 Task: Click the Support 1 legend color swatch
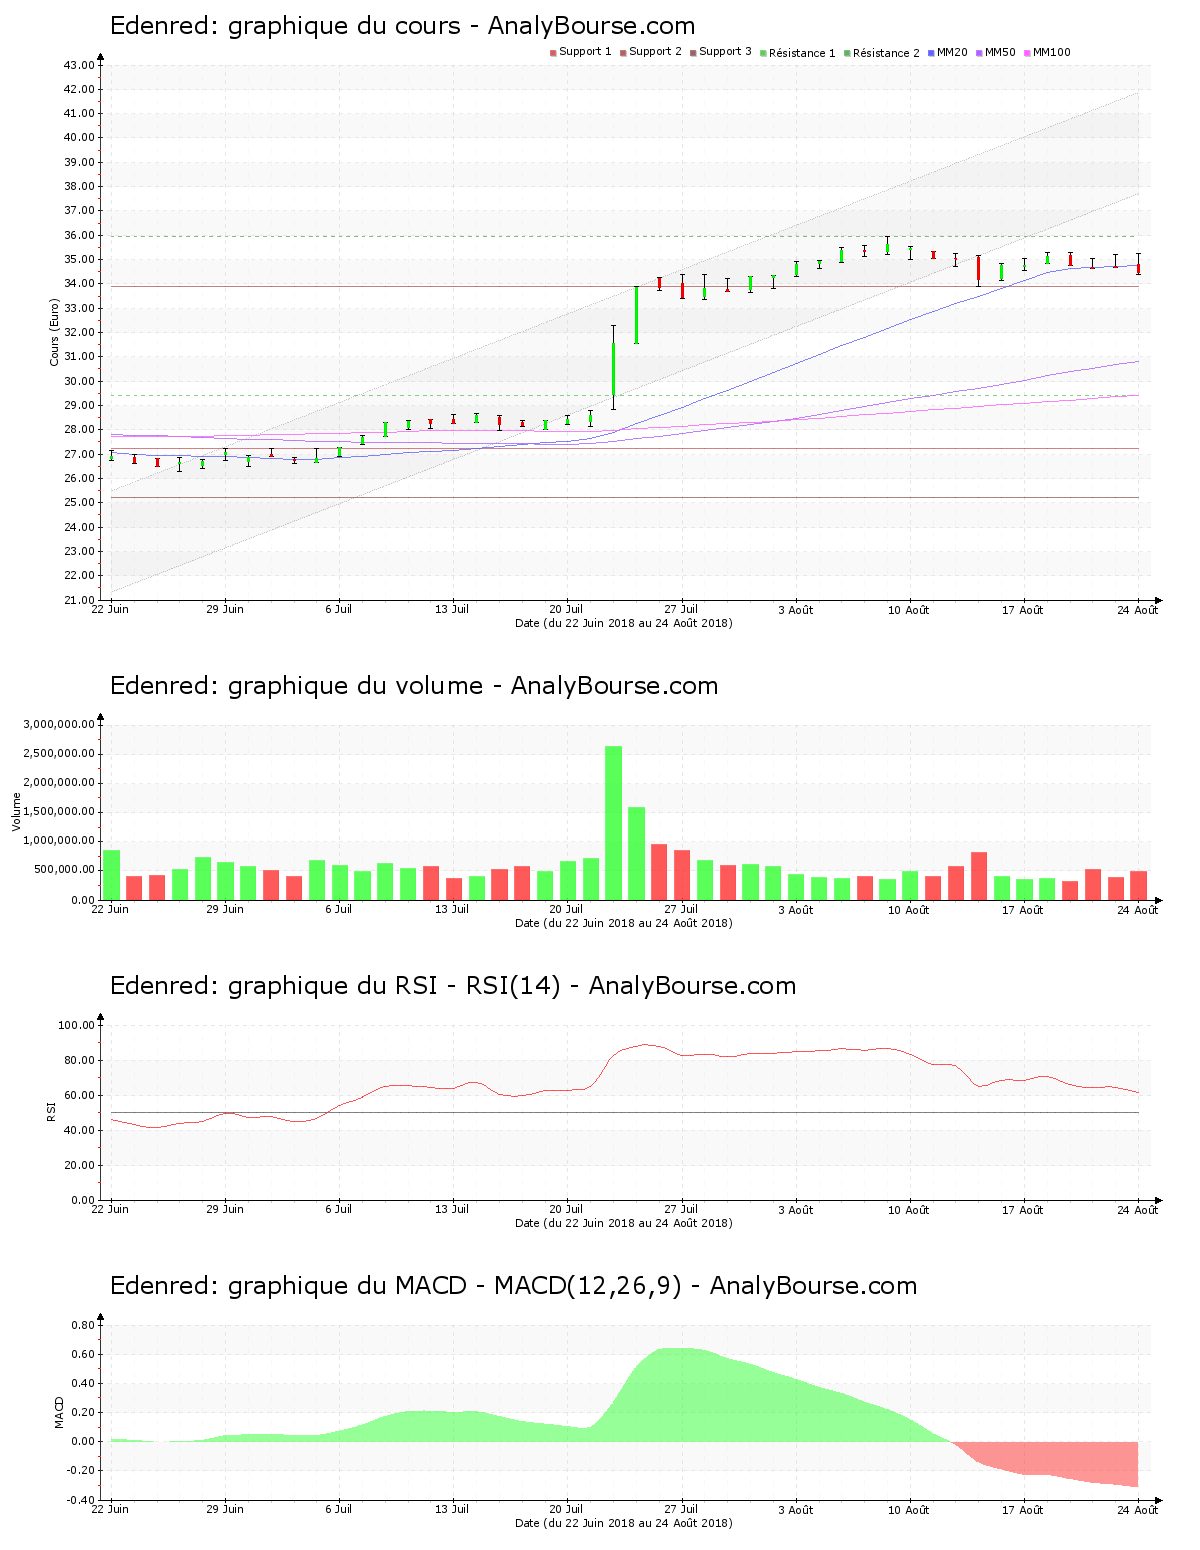tap(553, 53)
